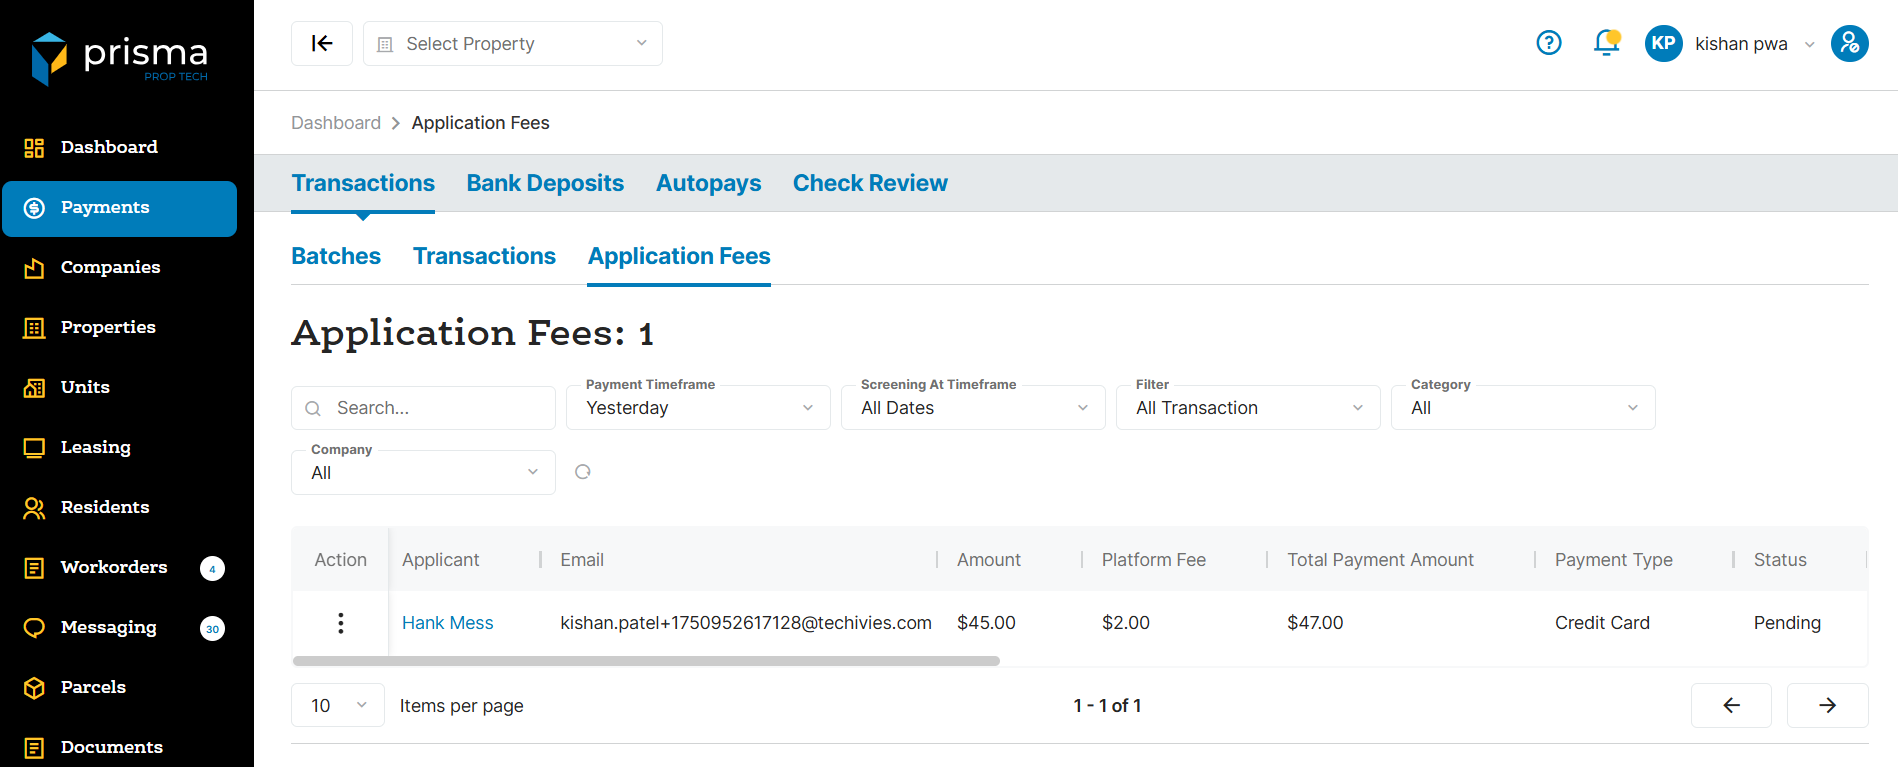This screenshot has height=767, width=1898.
Task: Open the help question mark icon
Action: pyautogui.click(x=1548, y=43)
